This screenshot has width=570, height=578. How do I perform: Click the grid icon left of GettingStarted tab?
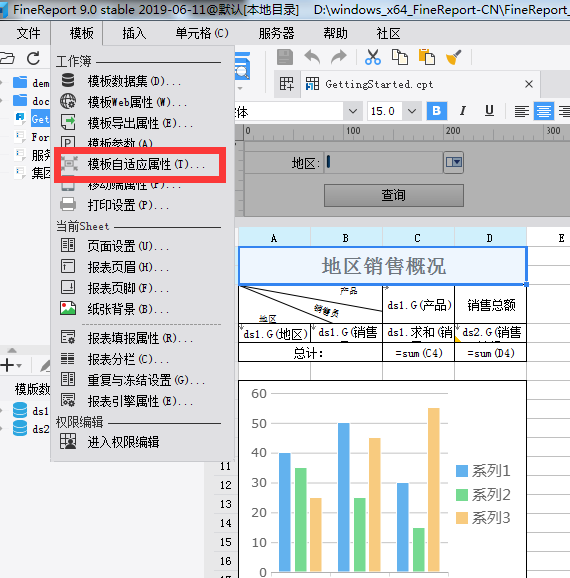point(286,84)
